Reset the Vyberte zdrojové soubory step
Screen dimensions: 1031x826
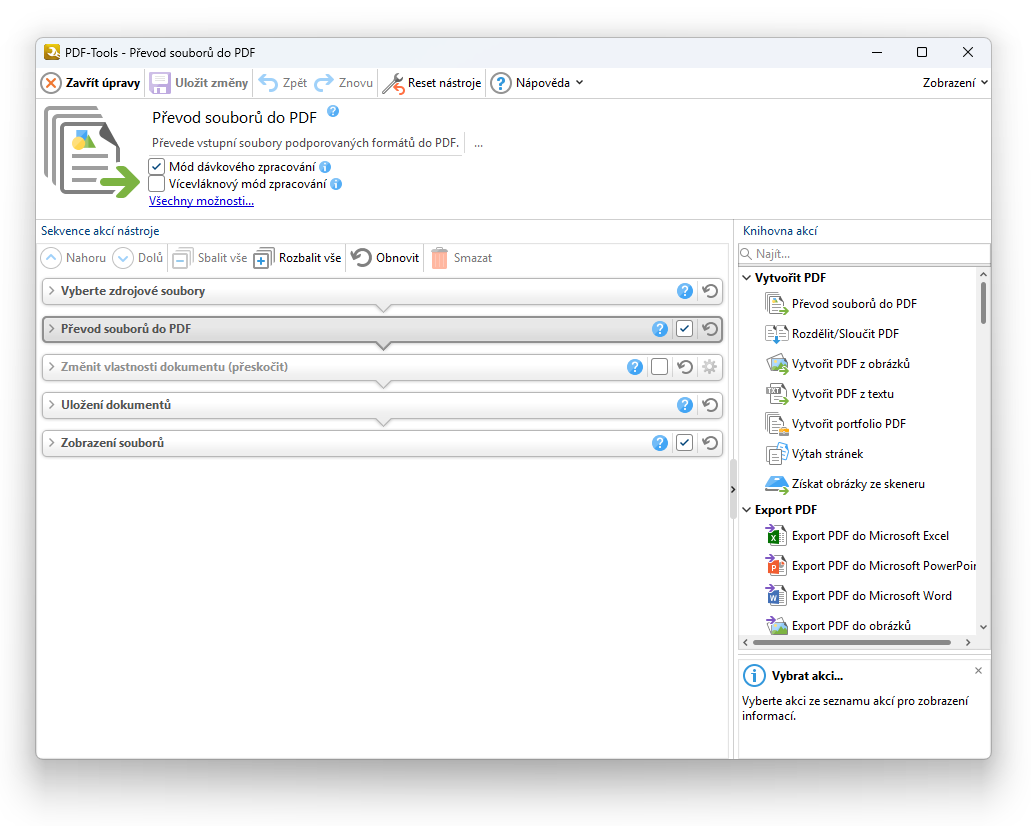click(709, 291)
